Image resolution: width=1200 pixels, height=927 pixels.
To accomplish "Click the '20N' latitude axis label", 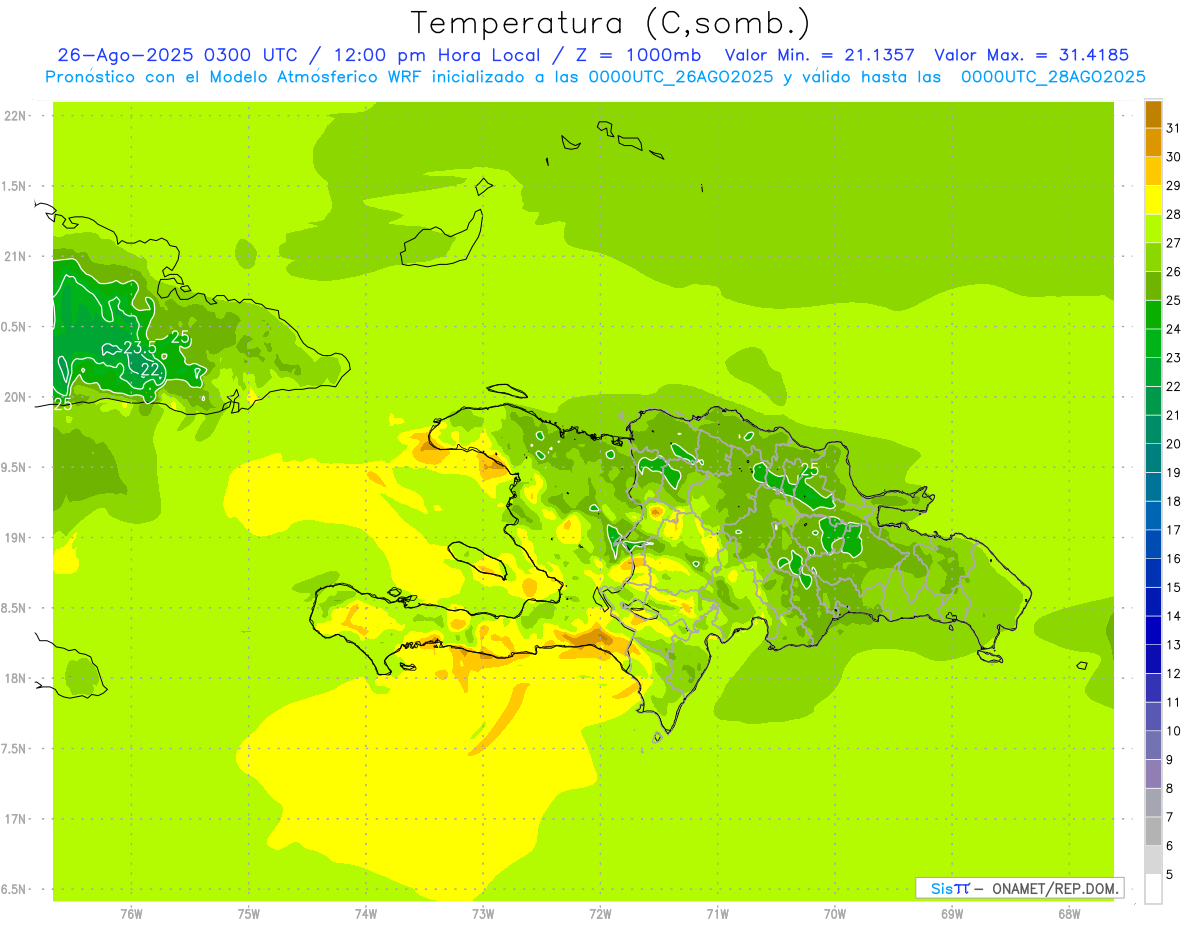I will click(x=15, y=397).
